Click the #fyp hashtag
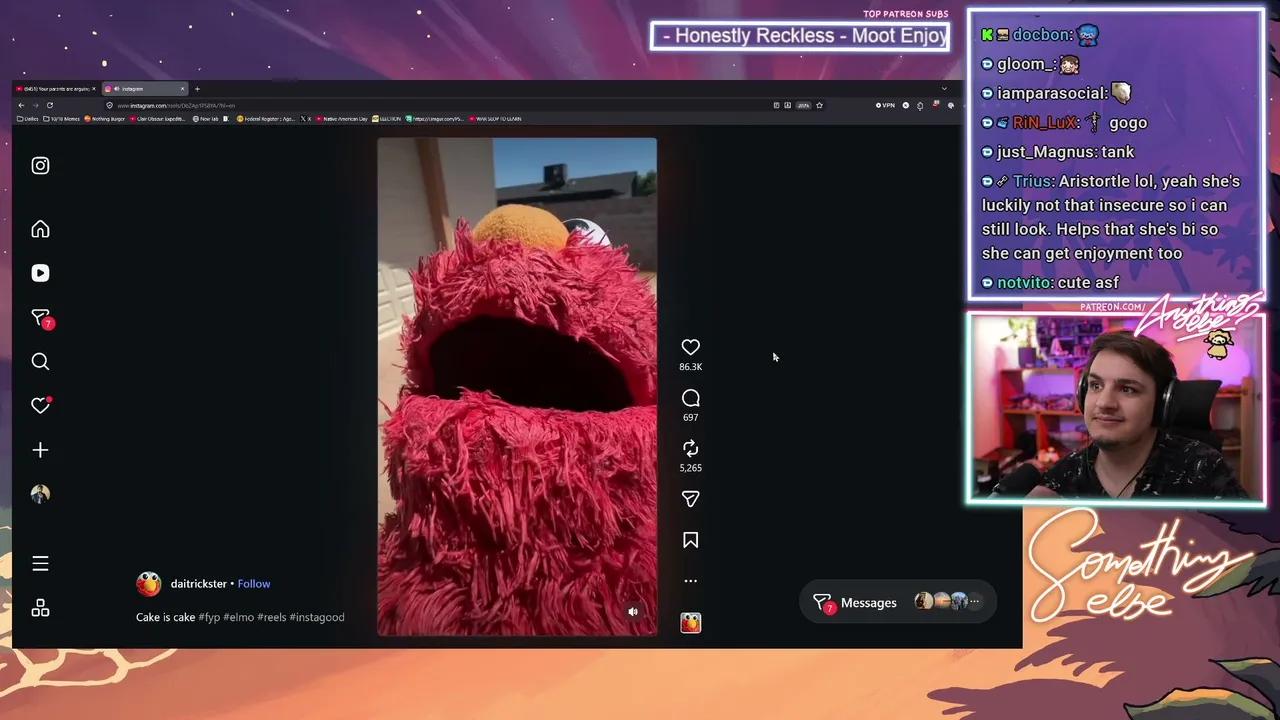This screenshot has width=1280, height=720. (209, 617)
